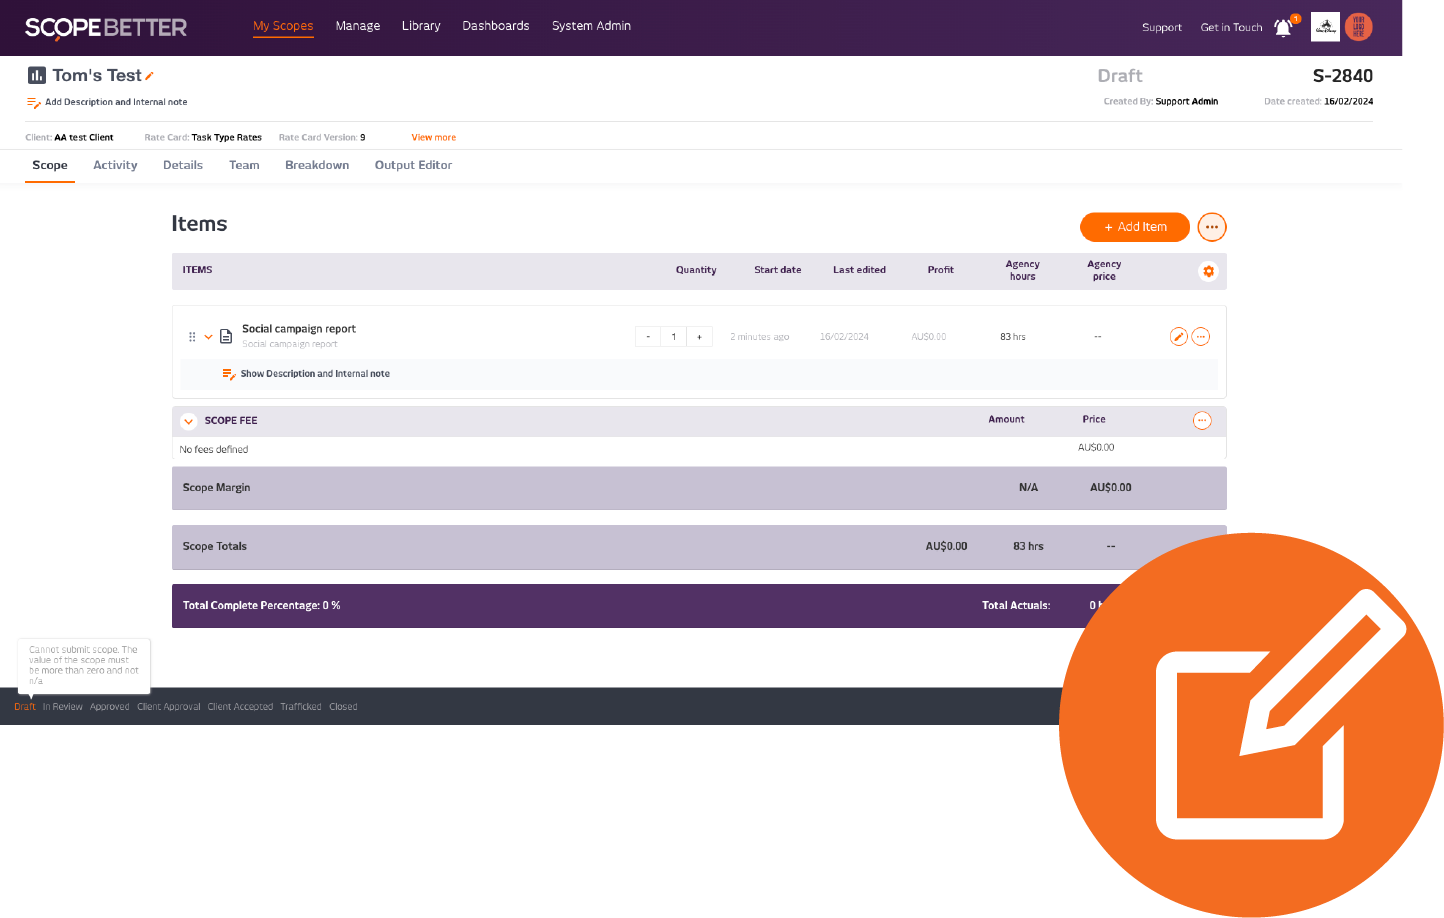Click the View more link
This screenshot has height=918, width=1444.
[x=433, y=138]
